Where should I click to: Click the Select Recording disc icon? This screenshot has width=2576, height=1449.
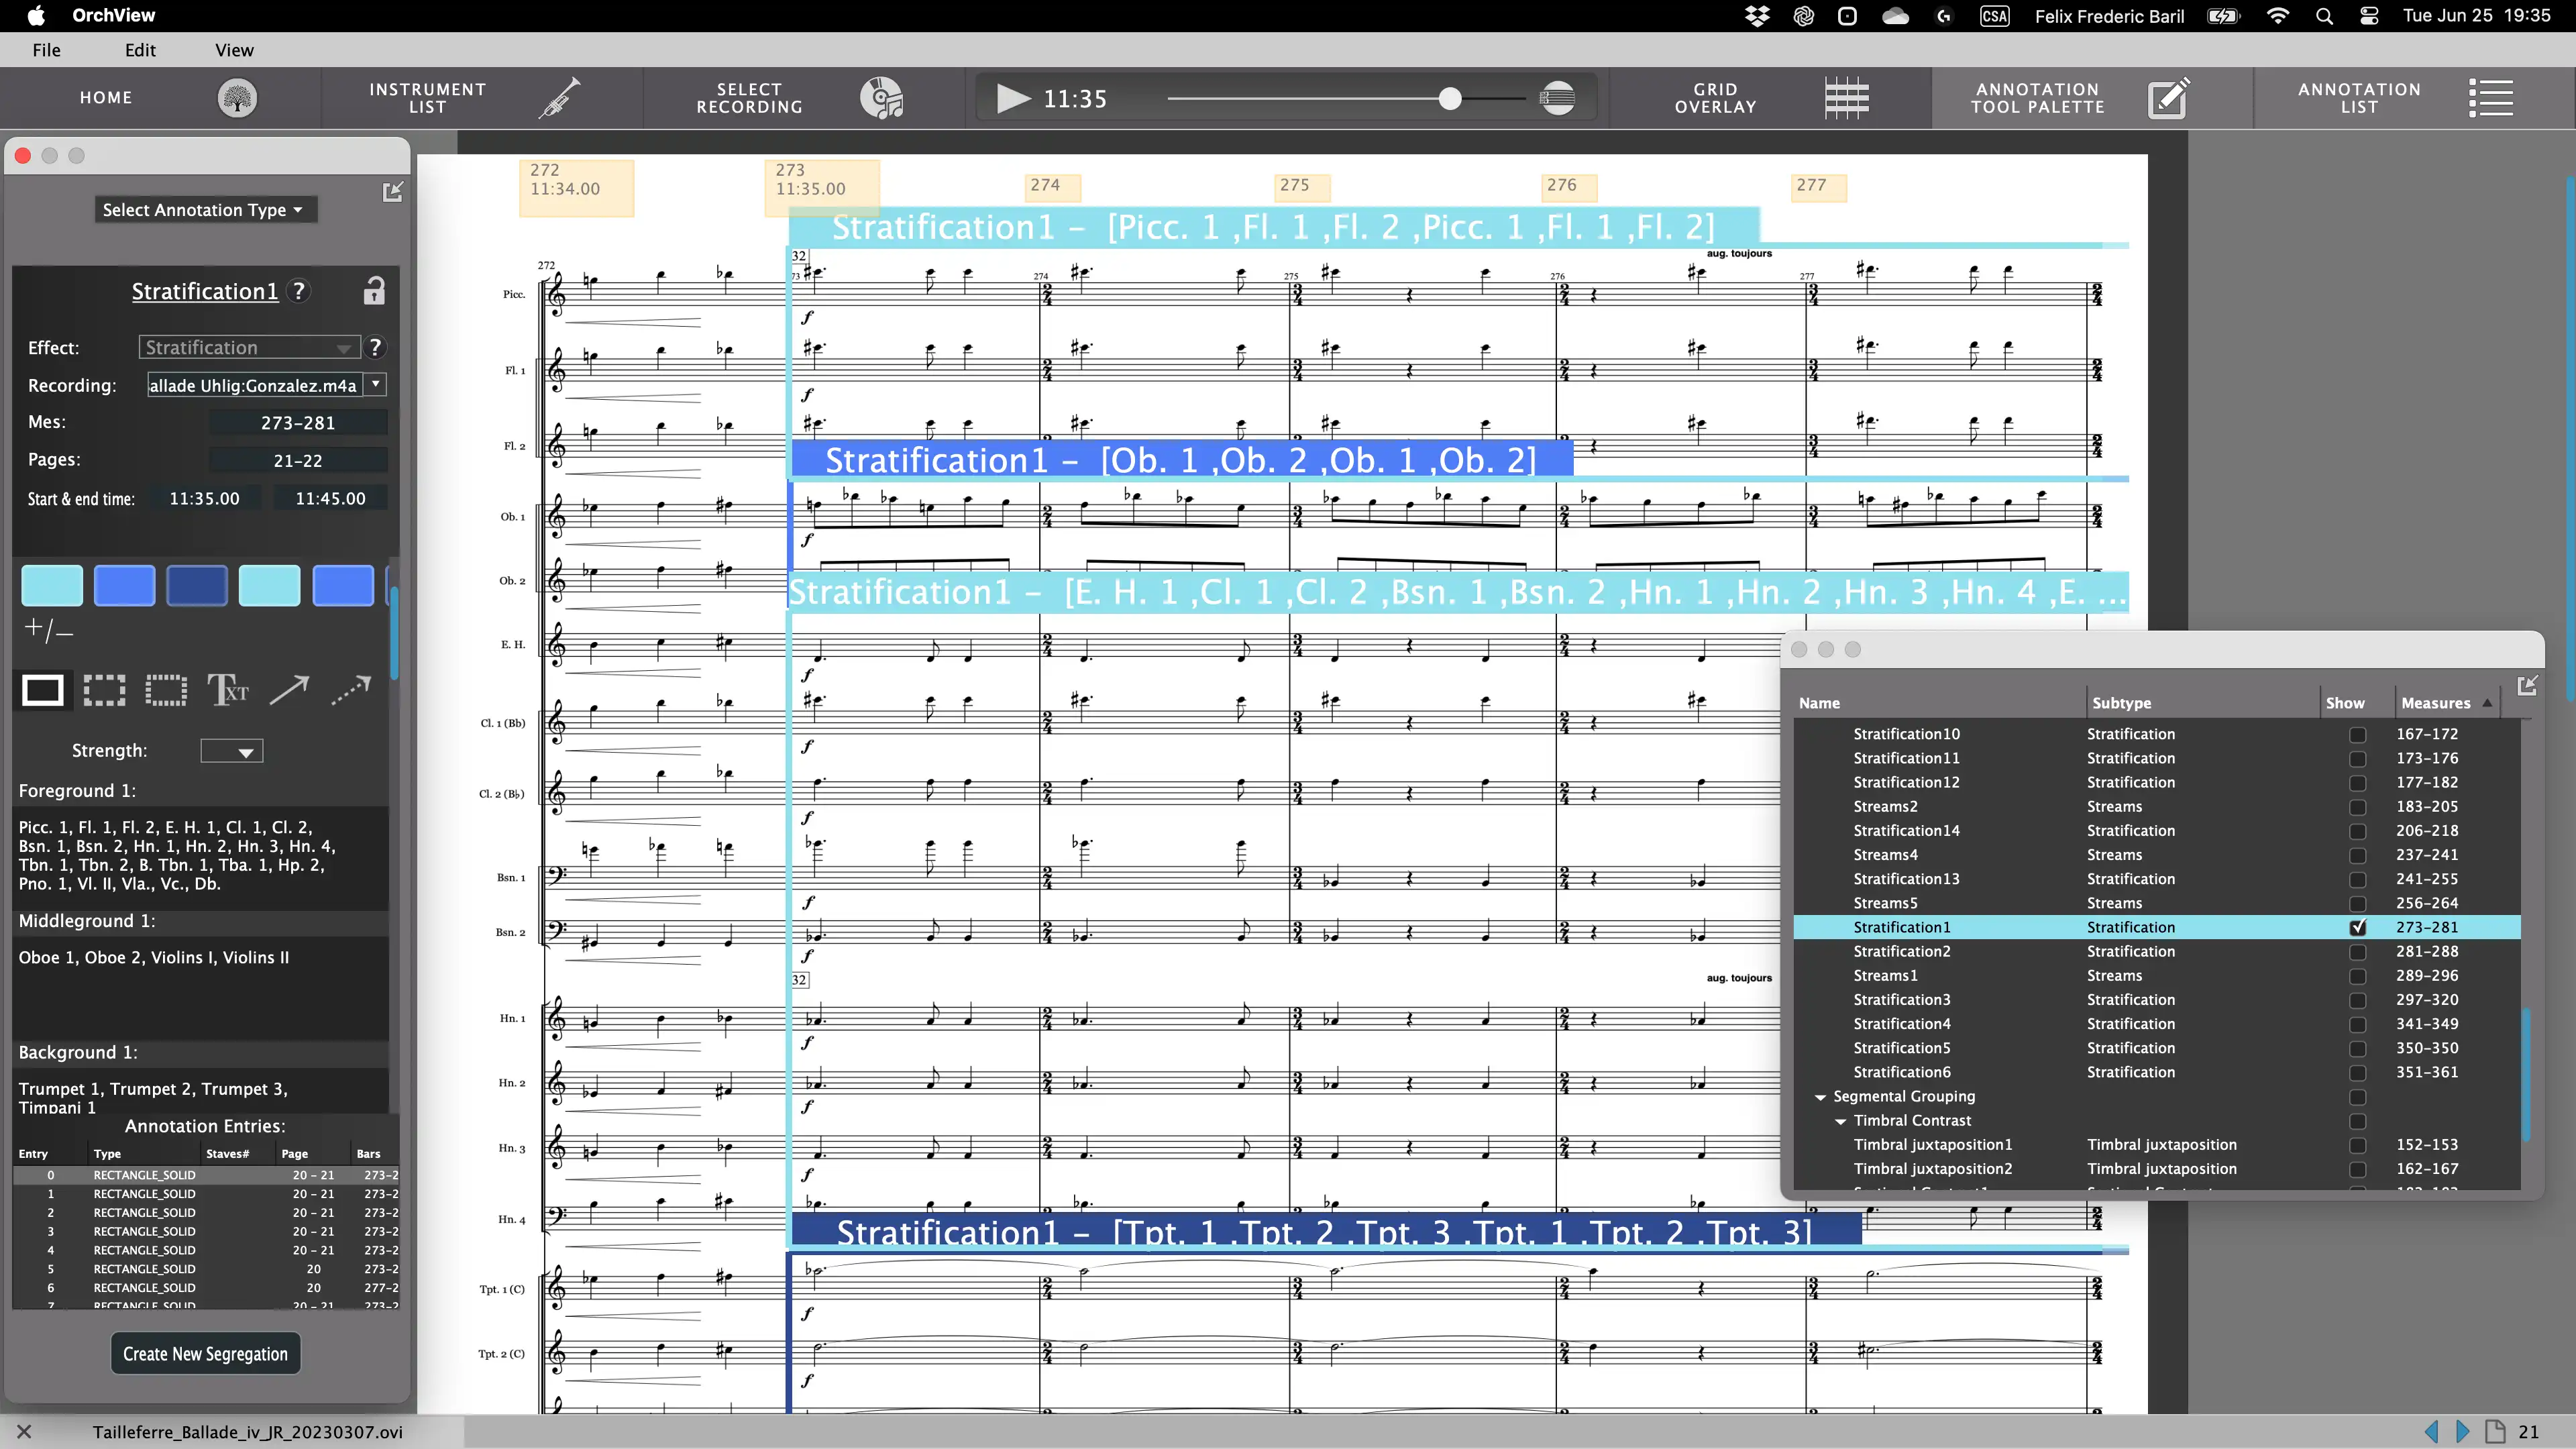click(881, 98)
